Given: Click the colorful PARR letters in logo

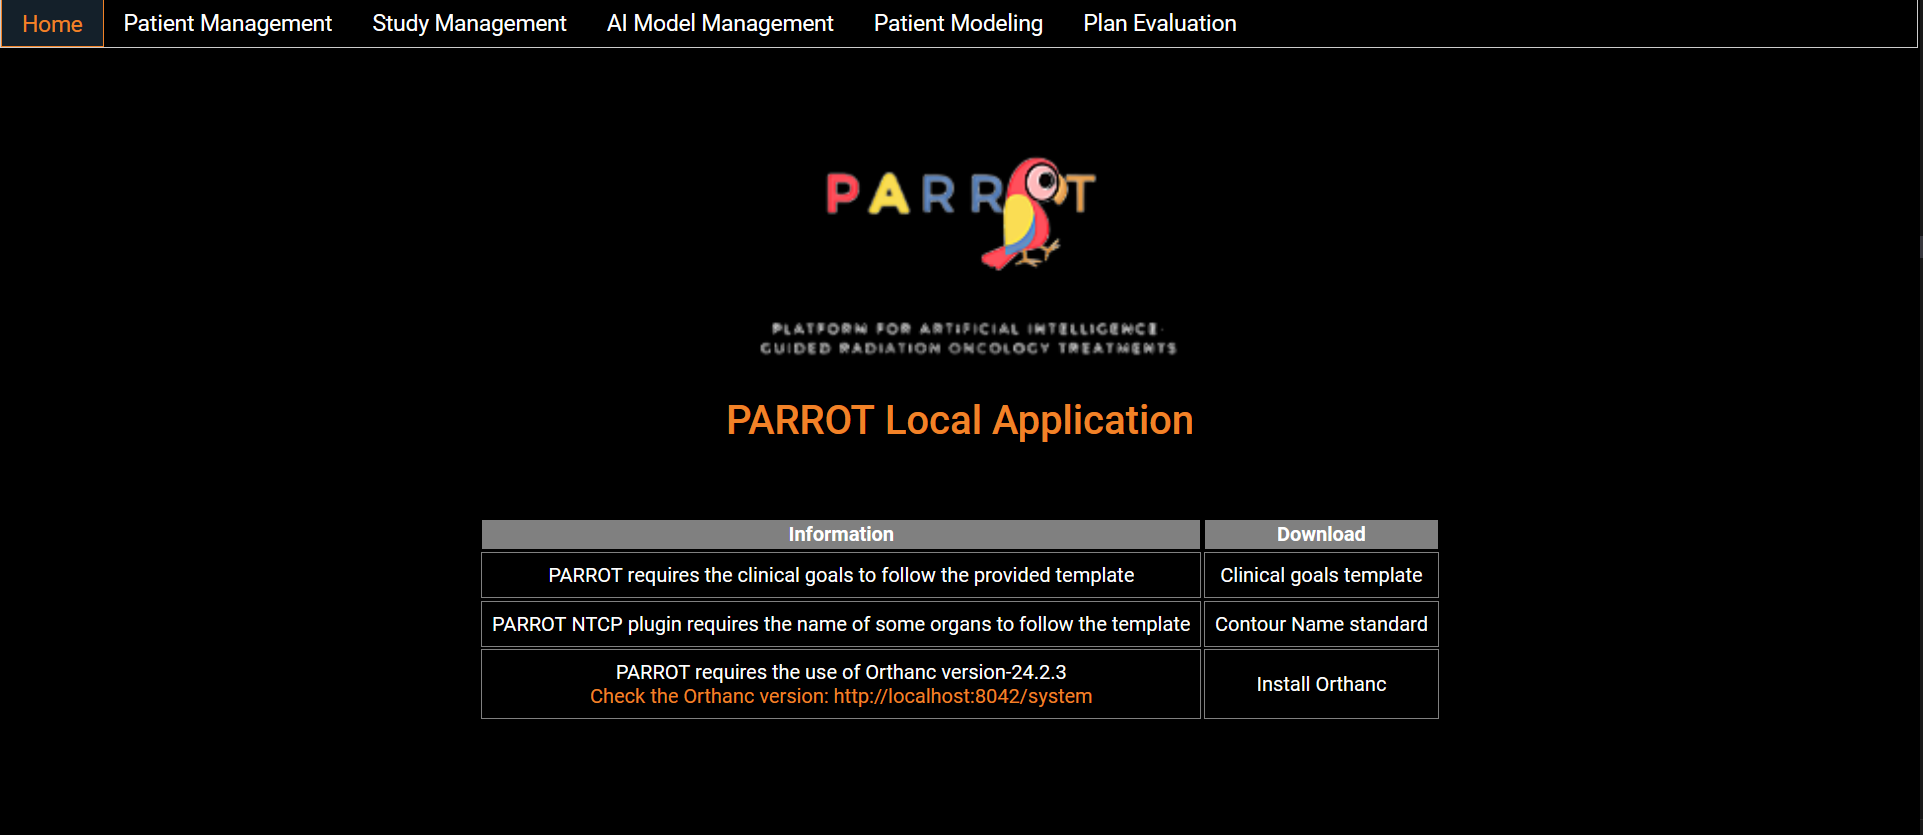Looking at the screenshot, I should (x=910, y=194).
